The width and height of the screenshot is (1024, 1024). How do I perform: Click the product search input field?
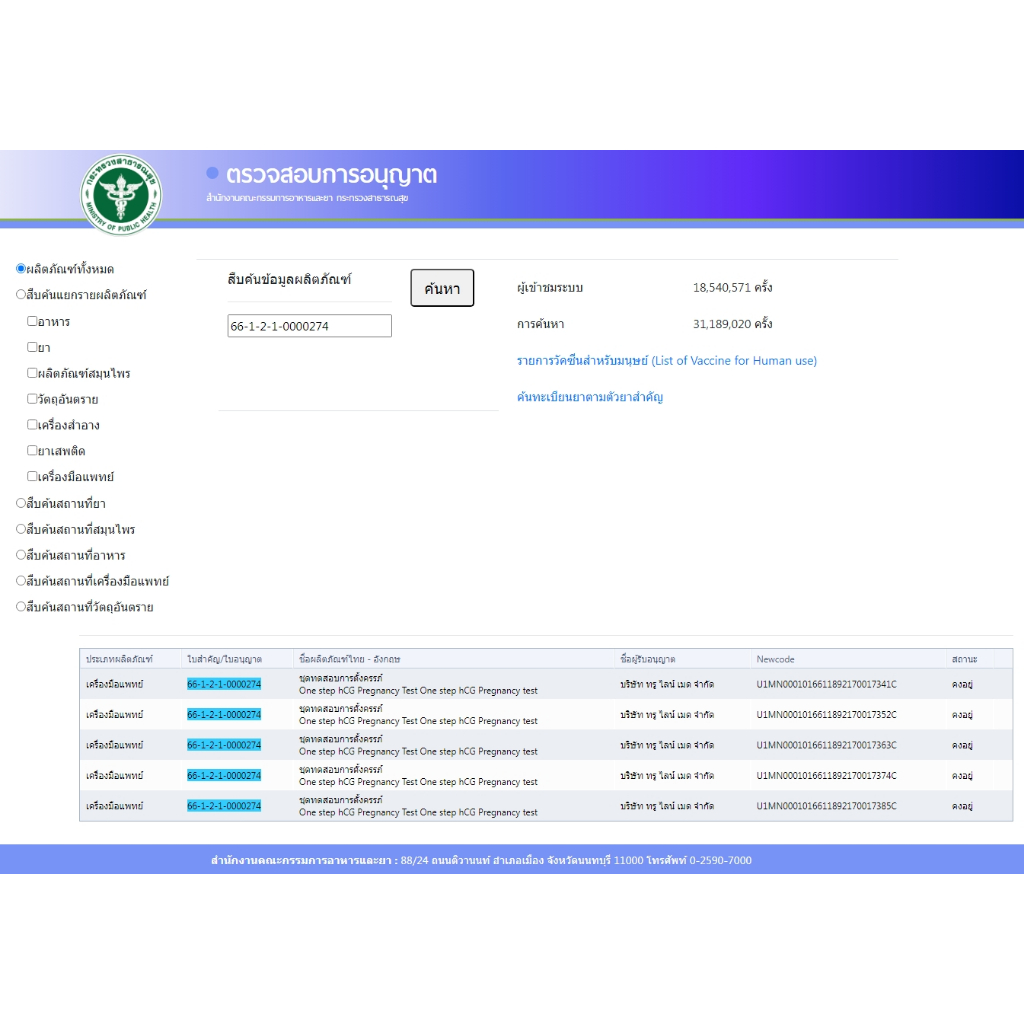tap(309, 326)
